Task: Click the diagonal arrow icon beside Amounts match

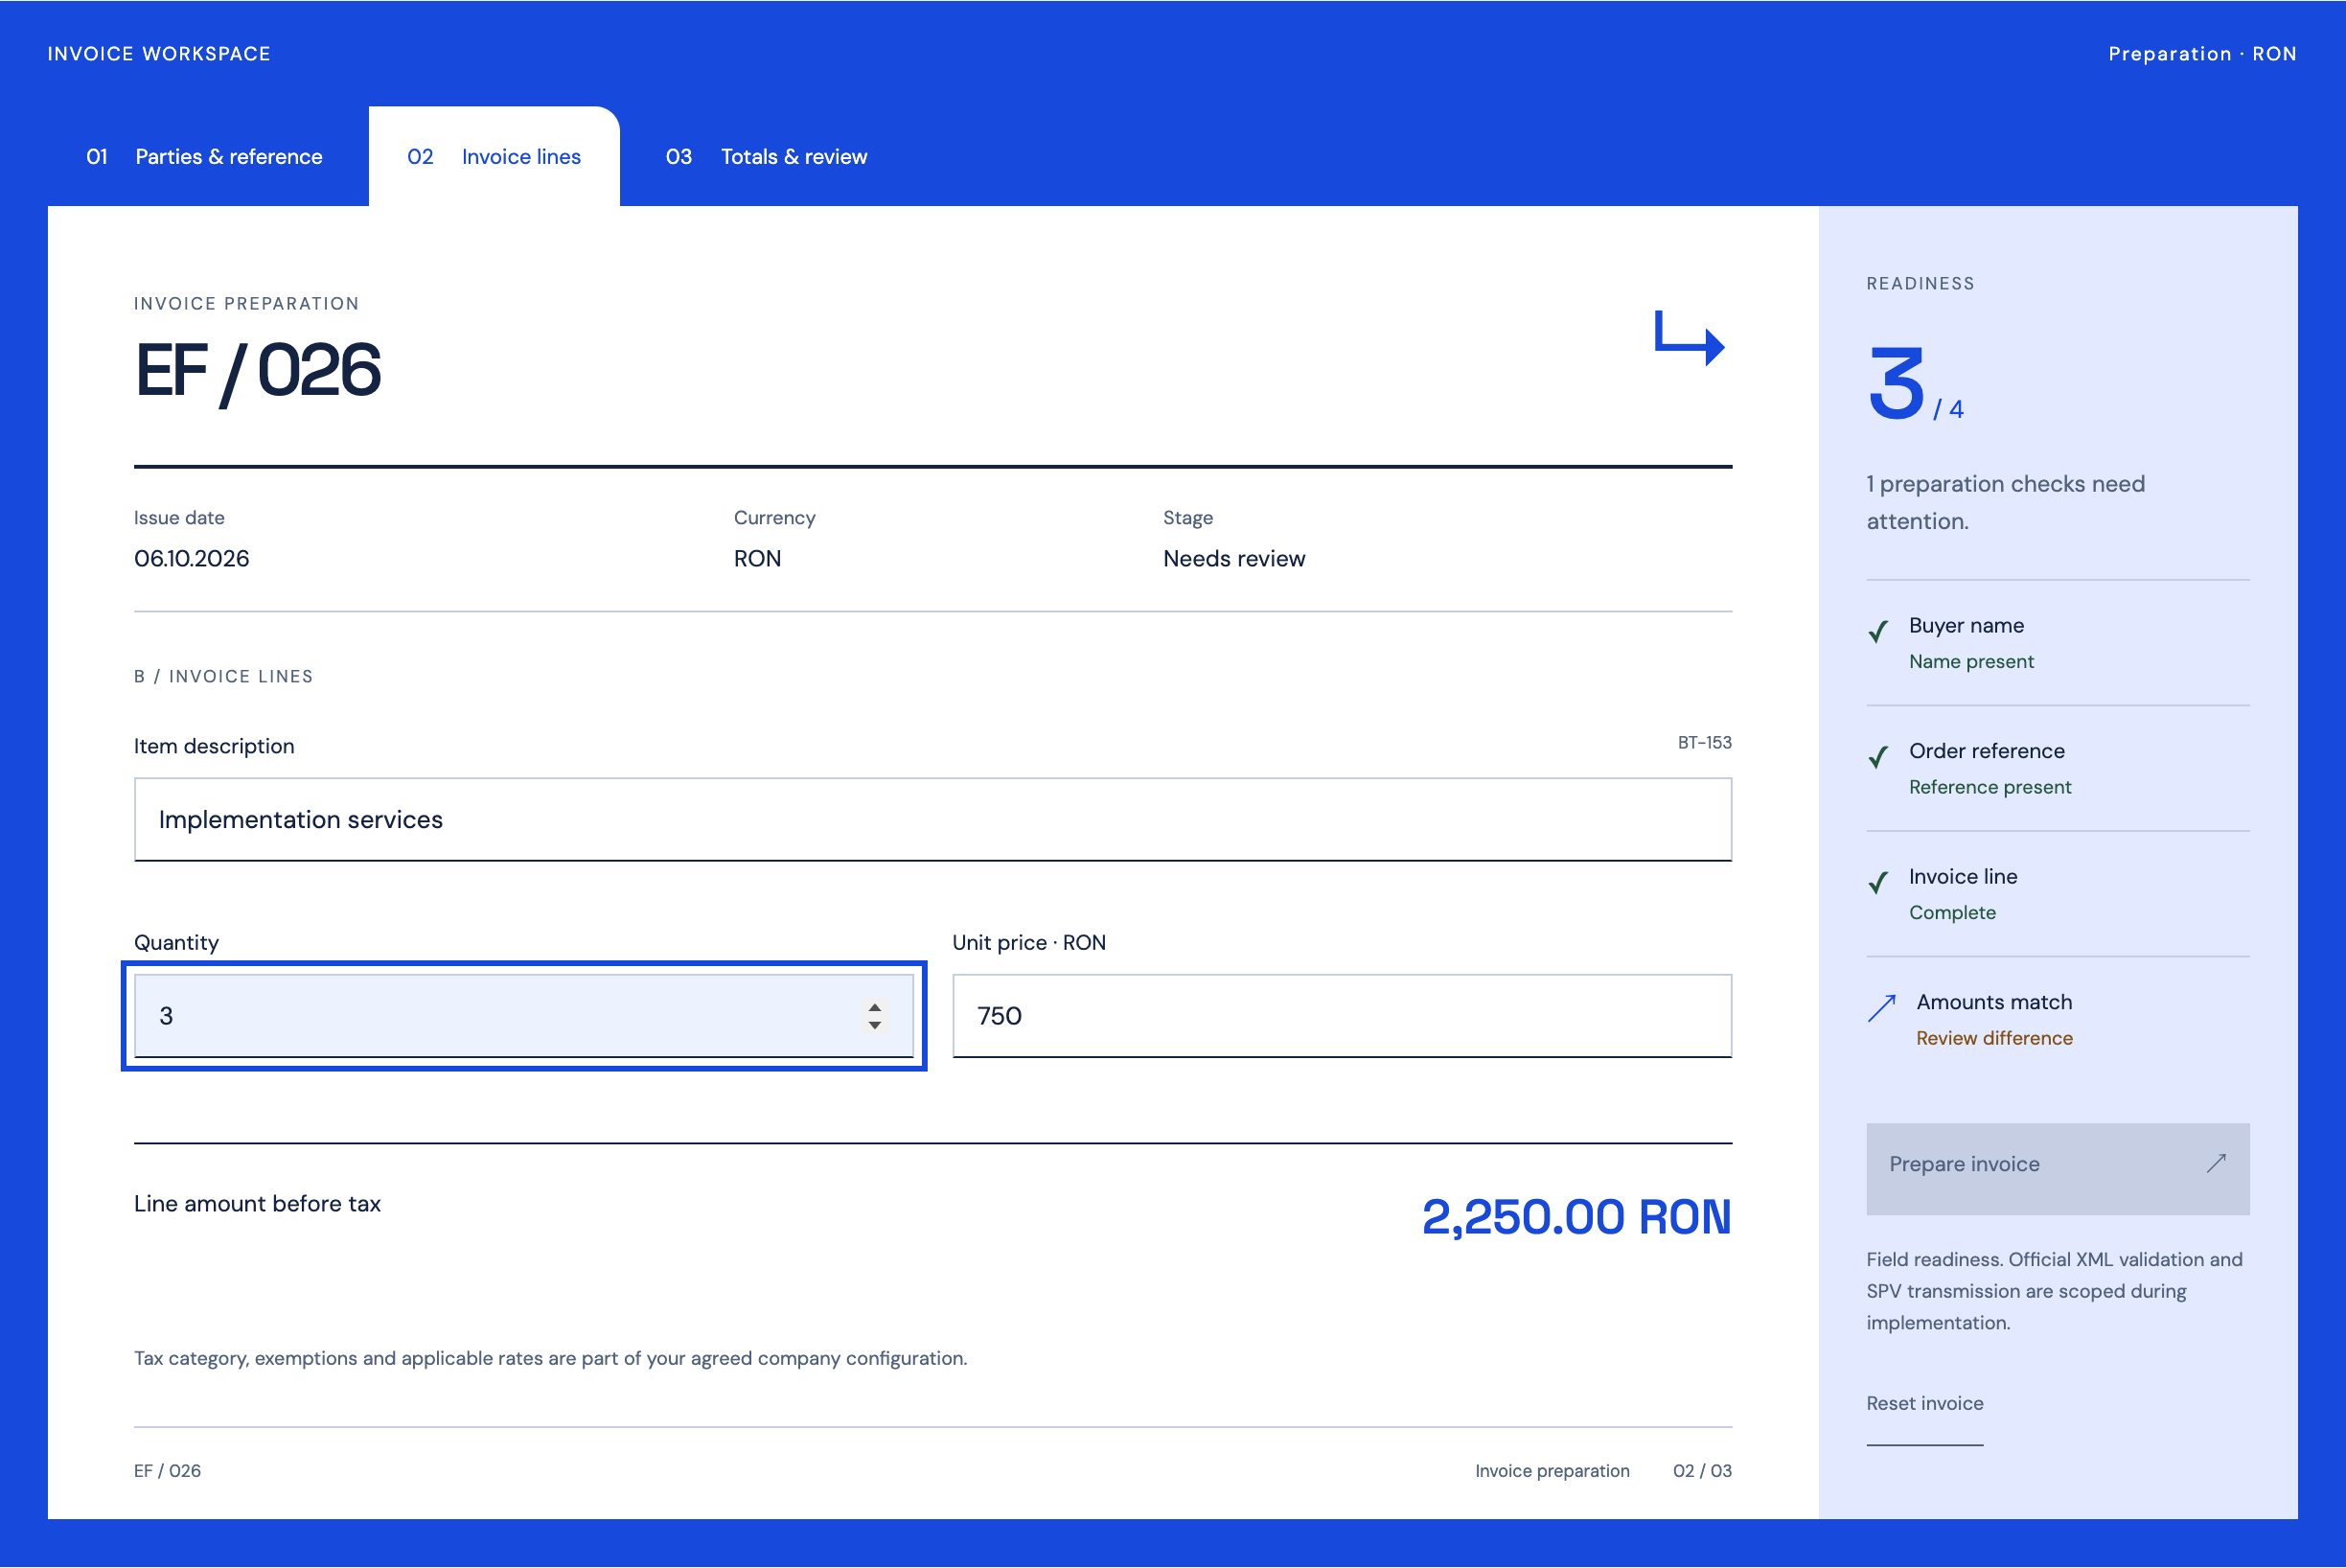Action: (1882, 1008)
